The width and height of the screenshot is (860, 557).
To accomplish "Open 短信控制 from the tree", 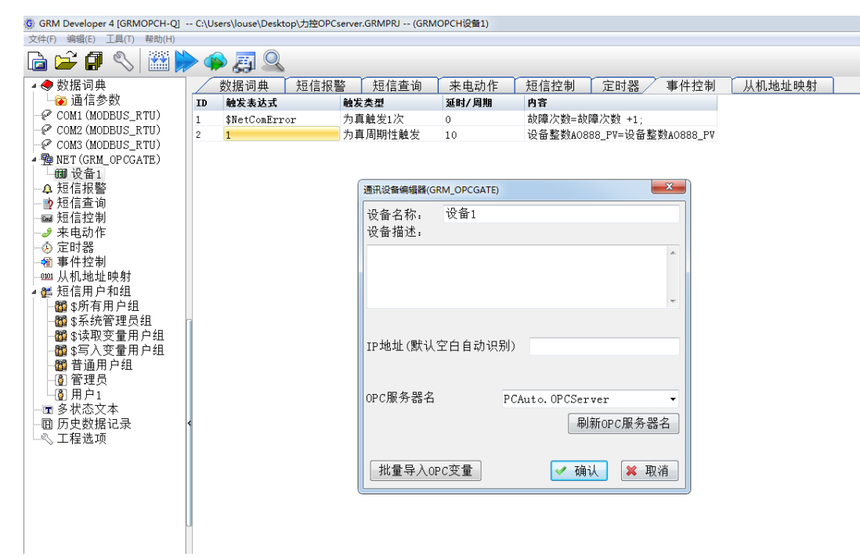I will click(81, 218).
